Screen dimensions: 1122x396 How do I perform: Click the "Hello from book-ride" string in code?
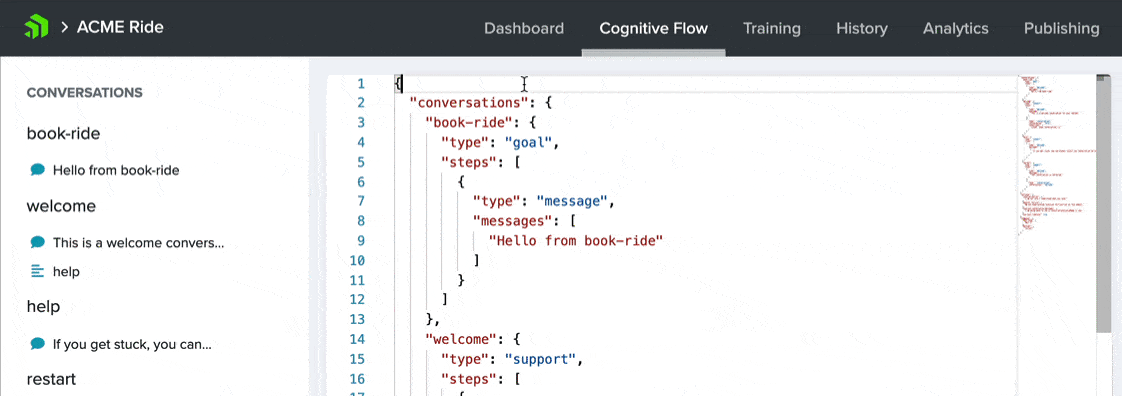[576, 241]
